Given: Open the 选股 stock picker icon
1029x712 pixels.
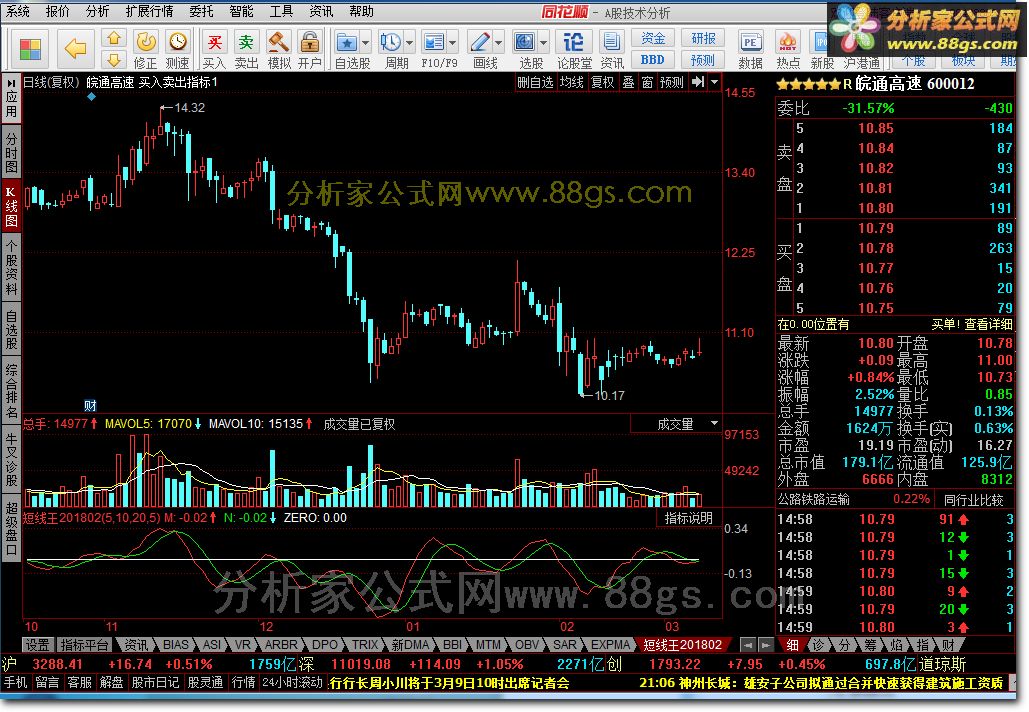Looking at the screenshot, I should (x=524, y=43).
